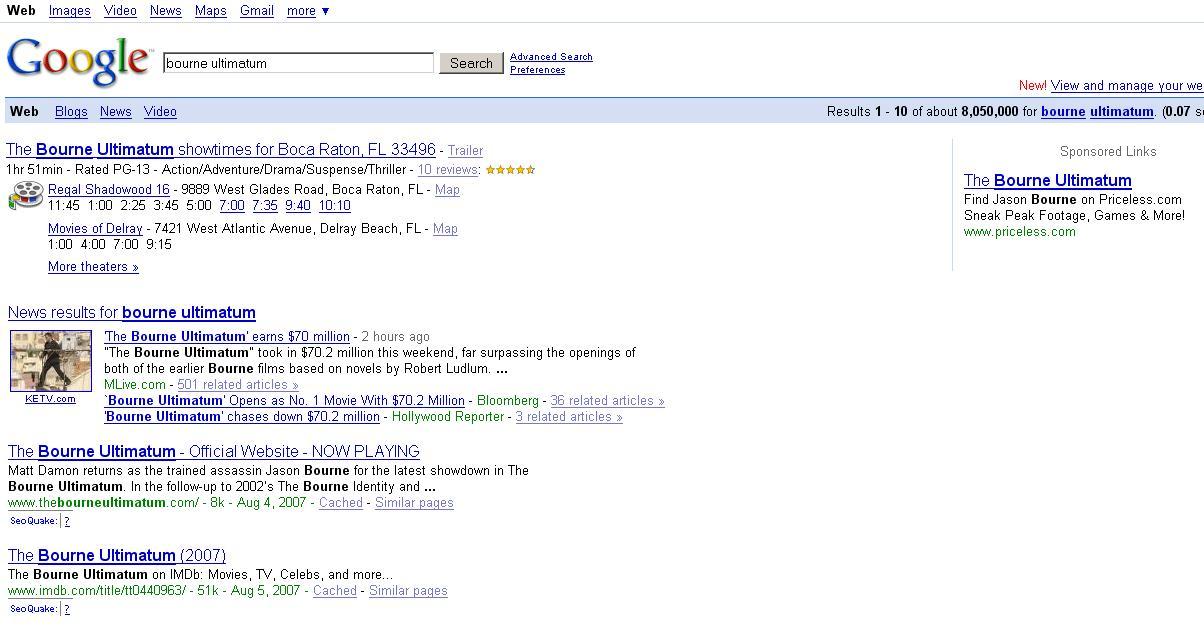The height and width of the screenshot is (633, 1204).
Task: Open the 'more' dropdown menu
Action: coord(308,11)
